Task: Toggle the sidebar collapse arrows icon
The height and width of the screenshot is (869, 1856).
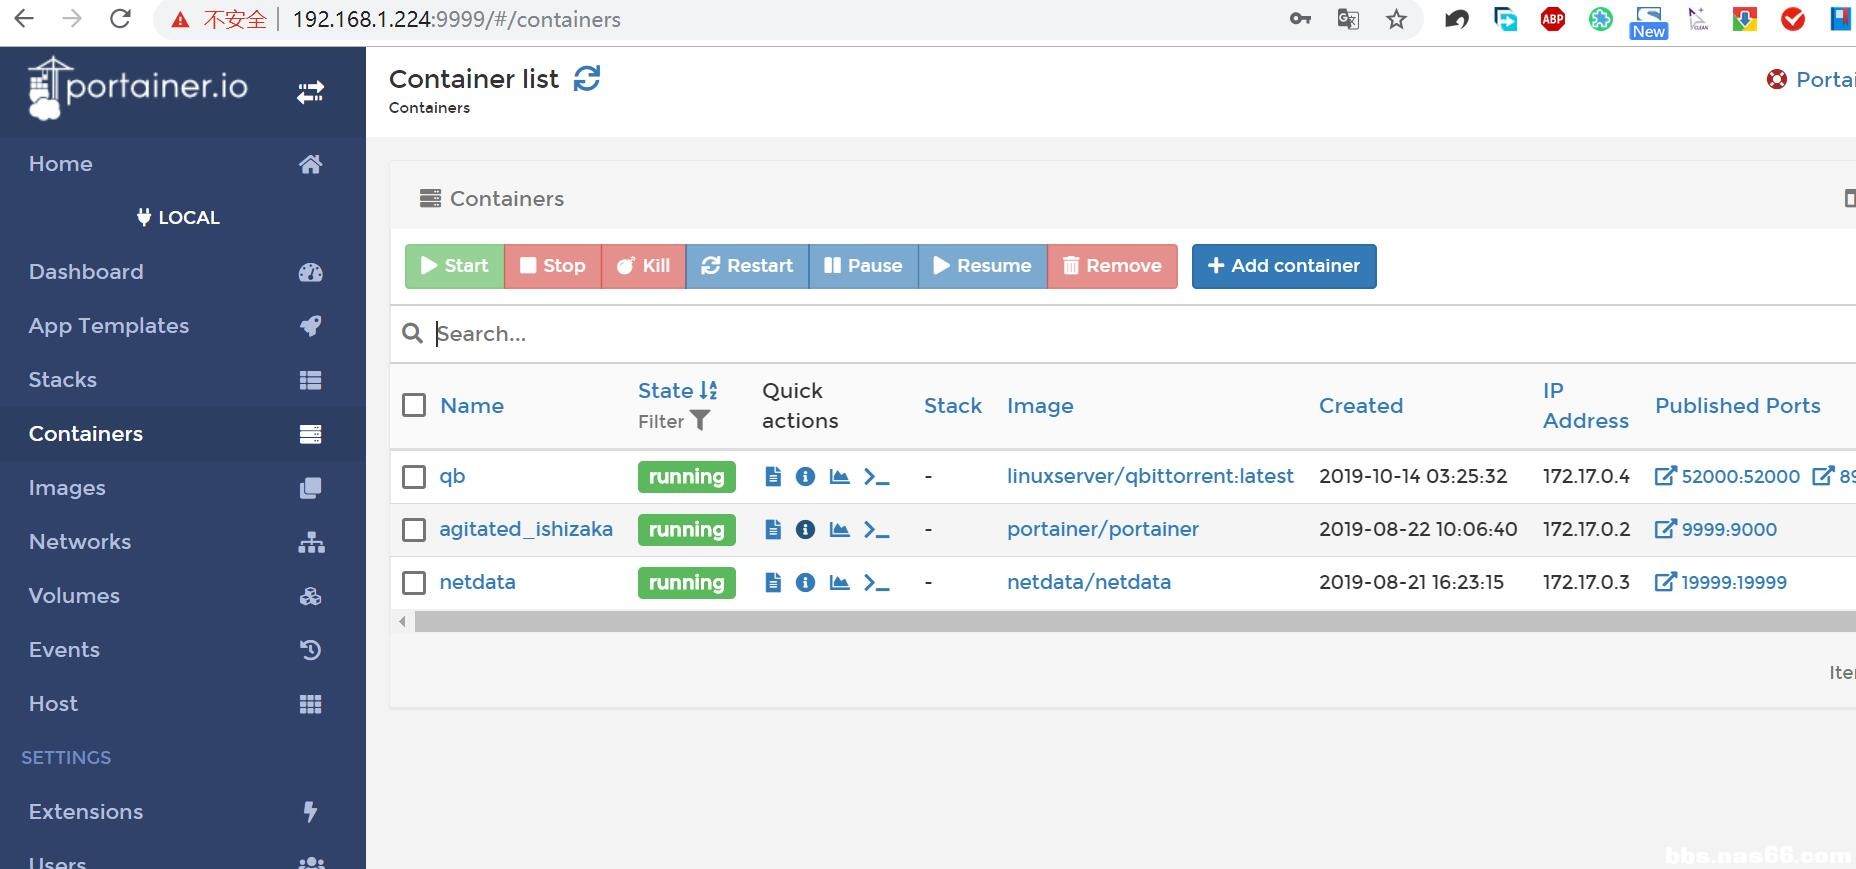Action: click(x=310, y=92)
